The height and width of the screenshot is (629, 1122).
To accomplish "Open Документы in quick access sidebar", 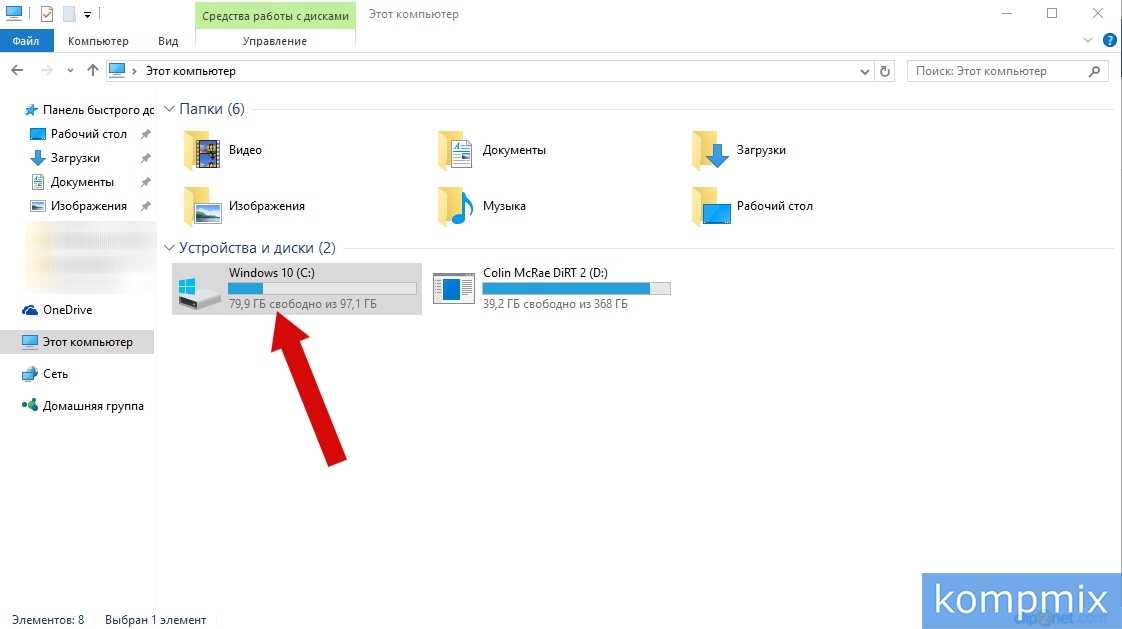I will coord(72,182).
